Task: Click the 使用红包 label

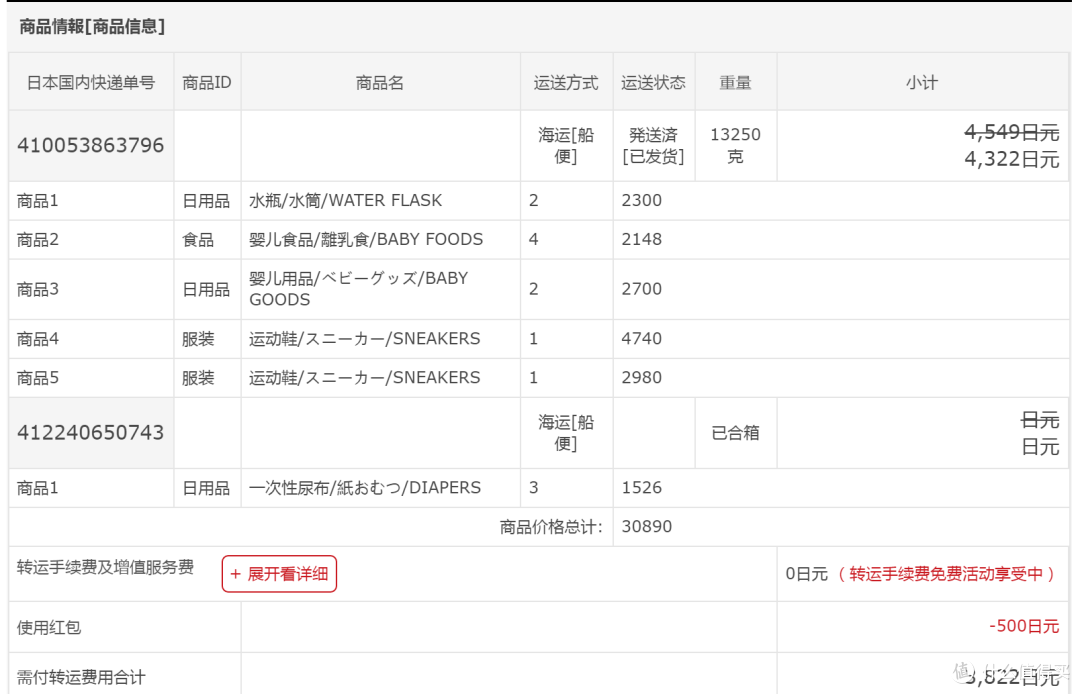Action: coord(49,627)
